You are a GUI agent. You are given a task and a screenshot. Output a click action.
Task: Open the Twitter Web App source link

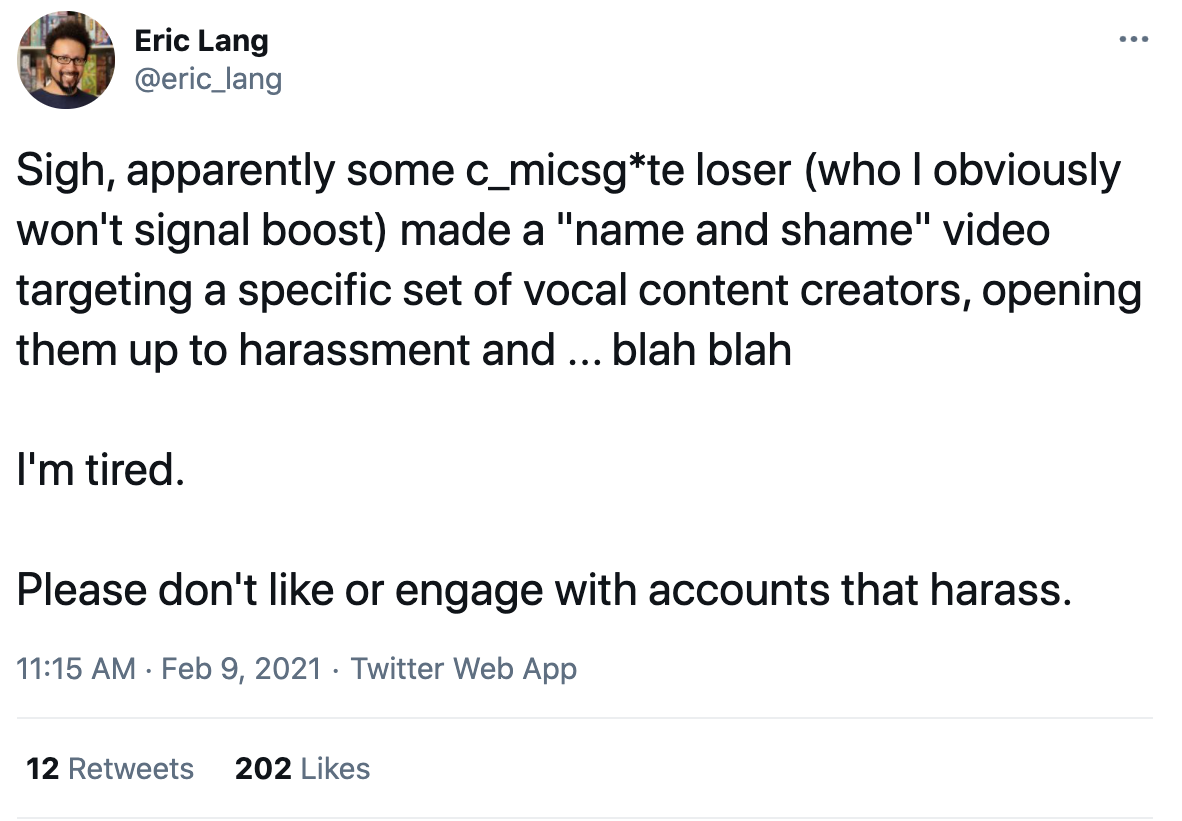(464, 669)
